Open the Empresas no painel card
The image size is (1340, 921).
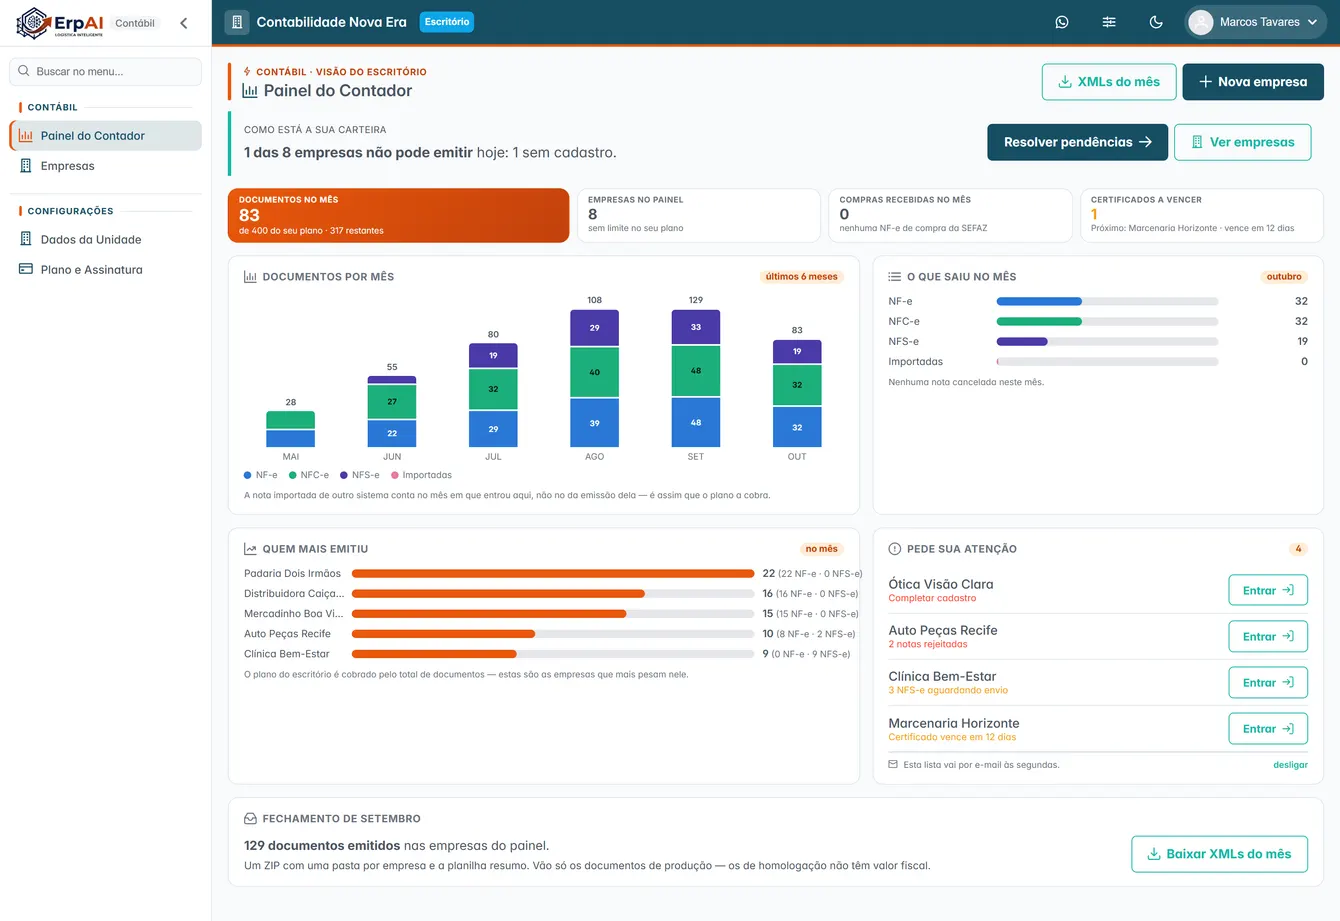(699, 215)
